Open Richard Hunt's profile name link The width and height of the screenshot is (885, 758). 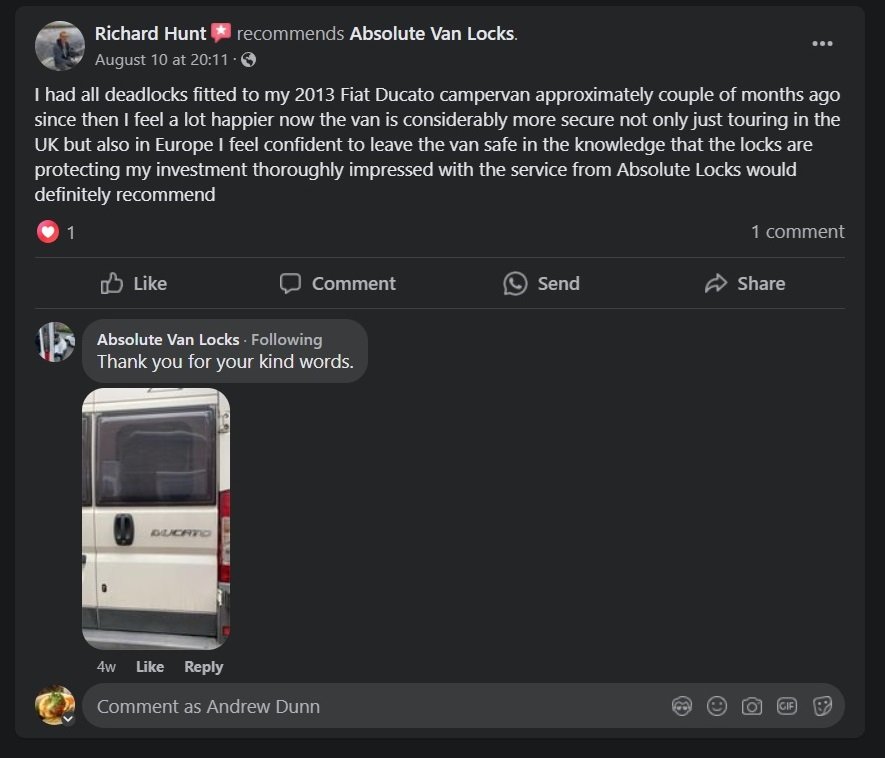150,34
